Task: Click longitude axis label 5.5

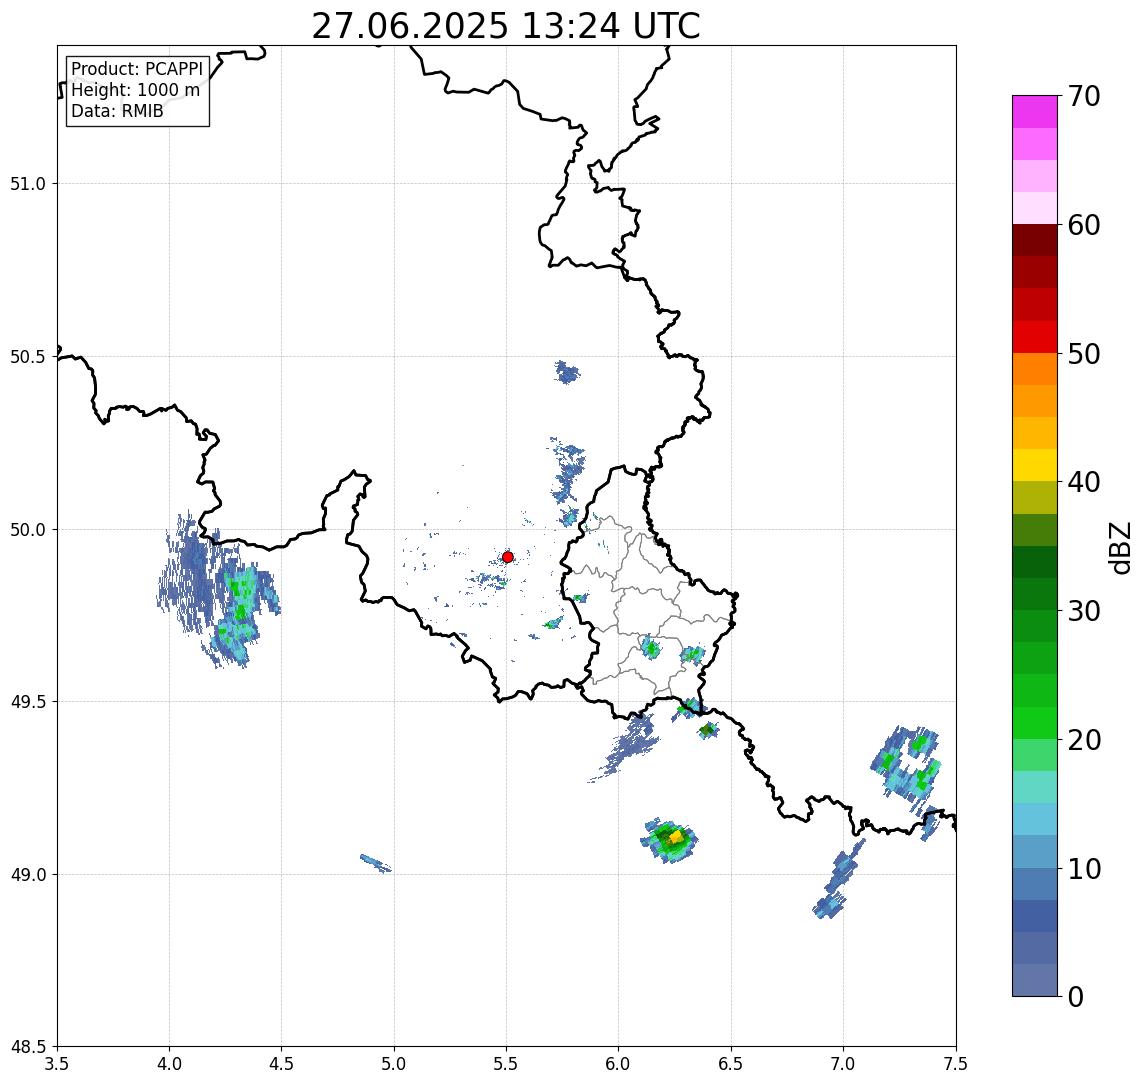Action: point(506,1064)
